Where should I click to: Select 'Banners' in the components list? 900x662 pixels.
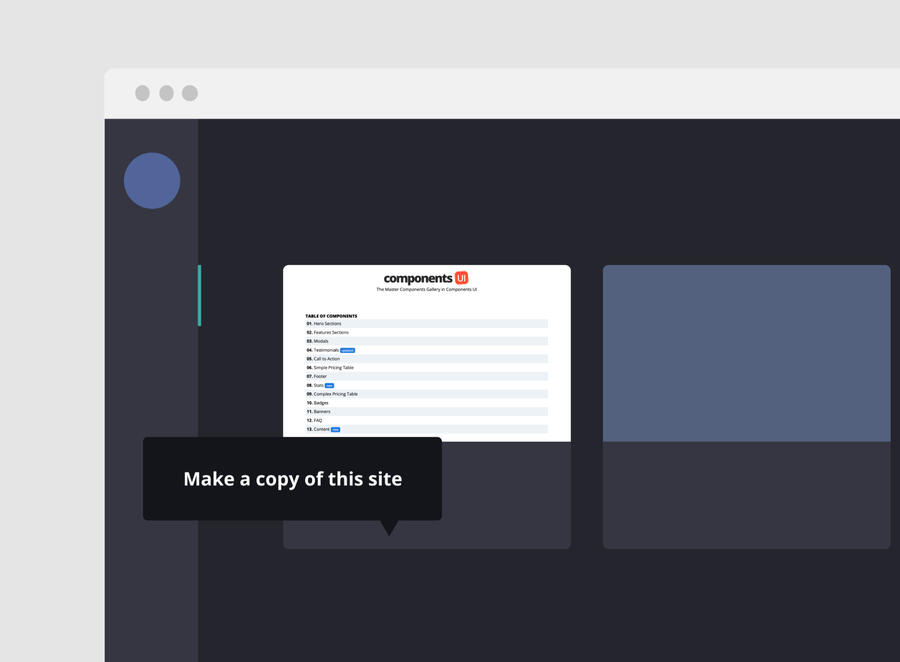(x=322, y=412)
